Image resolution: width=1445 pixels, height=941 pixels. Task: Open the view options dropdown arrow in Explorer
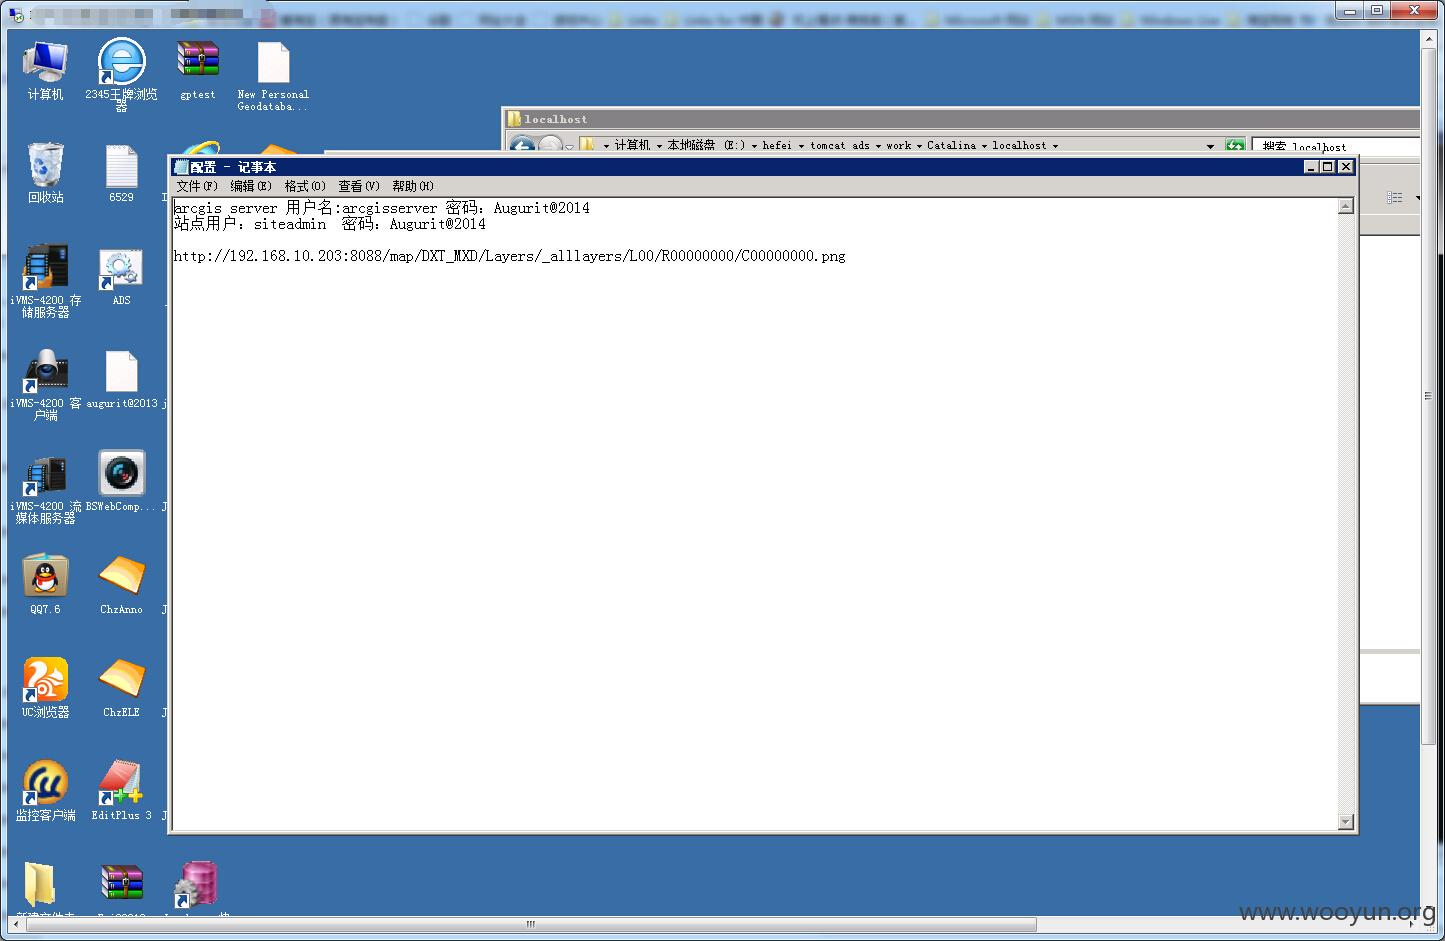(1417, 198)
